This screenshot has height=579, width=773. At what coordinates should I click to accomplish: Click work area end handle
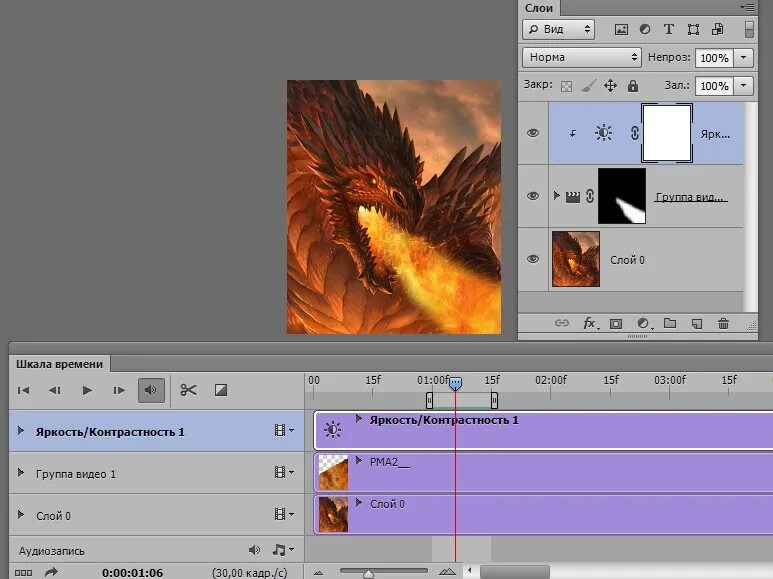(494, 400)
